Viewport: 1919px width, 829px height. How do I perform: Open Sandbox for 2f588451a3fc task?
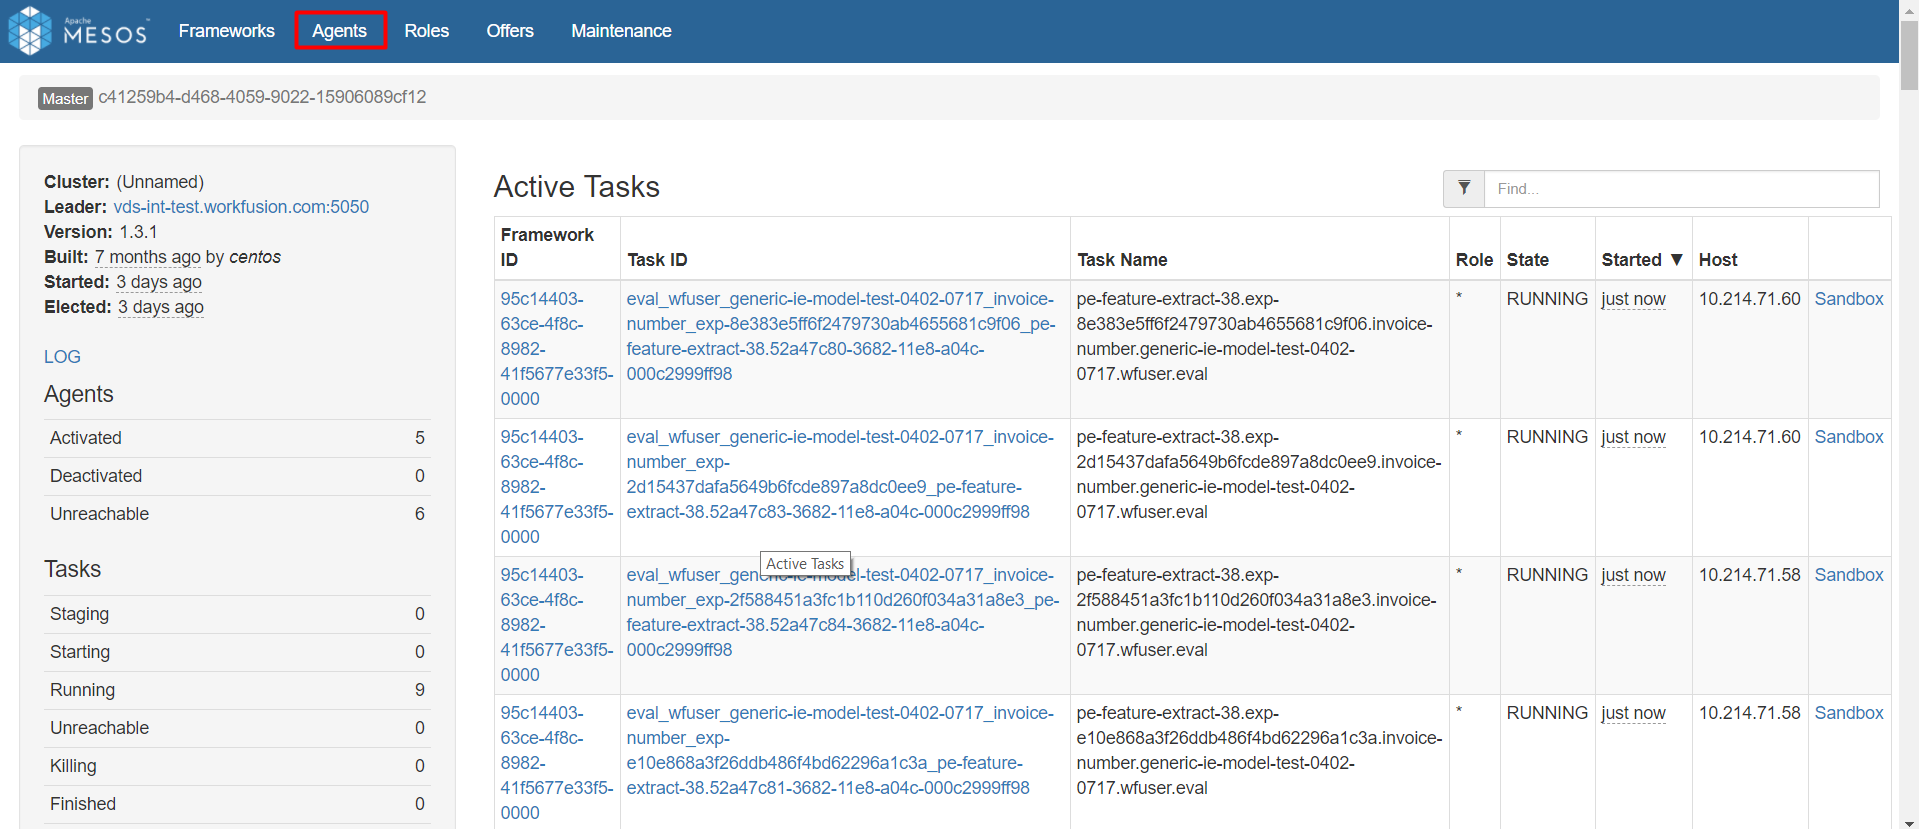click(x=1849, y=575)
